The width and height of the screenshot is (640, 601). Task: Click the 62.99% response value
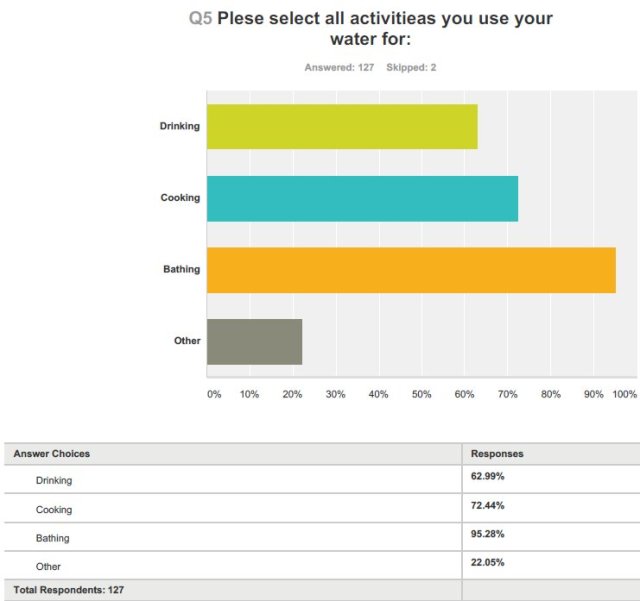click(x=488, y=475)
